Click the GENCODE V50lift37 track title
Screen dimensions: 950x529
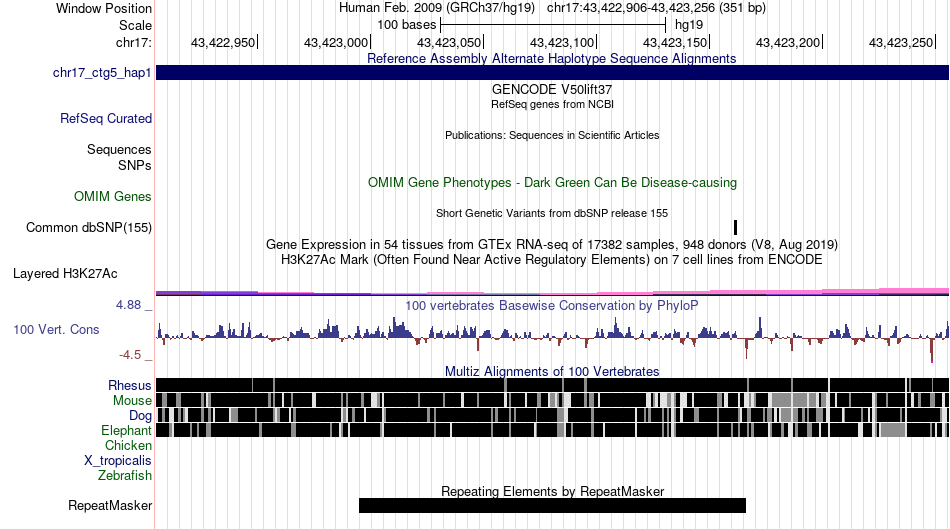[551, 89]
